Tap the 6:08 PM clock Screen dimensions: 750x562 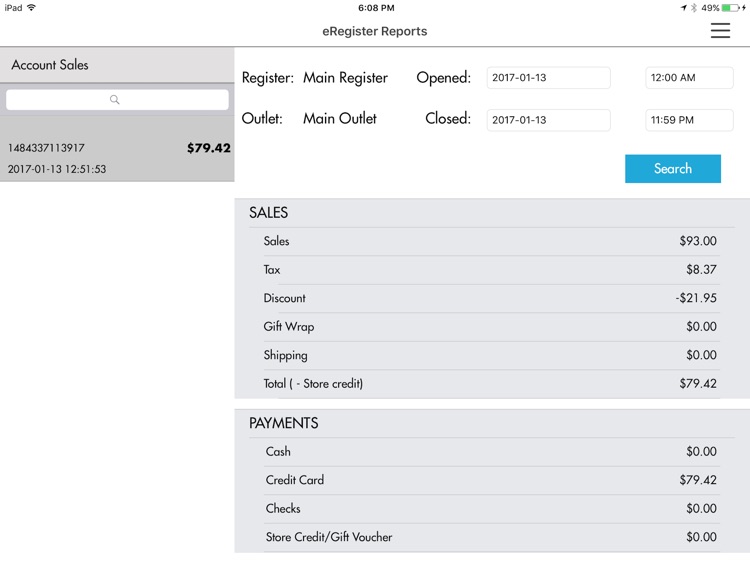tap(376, 8)
